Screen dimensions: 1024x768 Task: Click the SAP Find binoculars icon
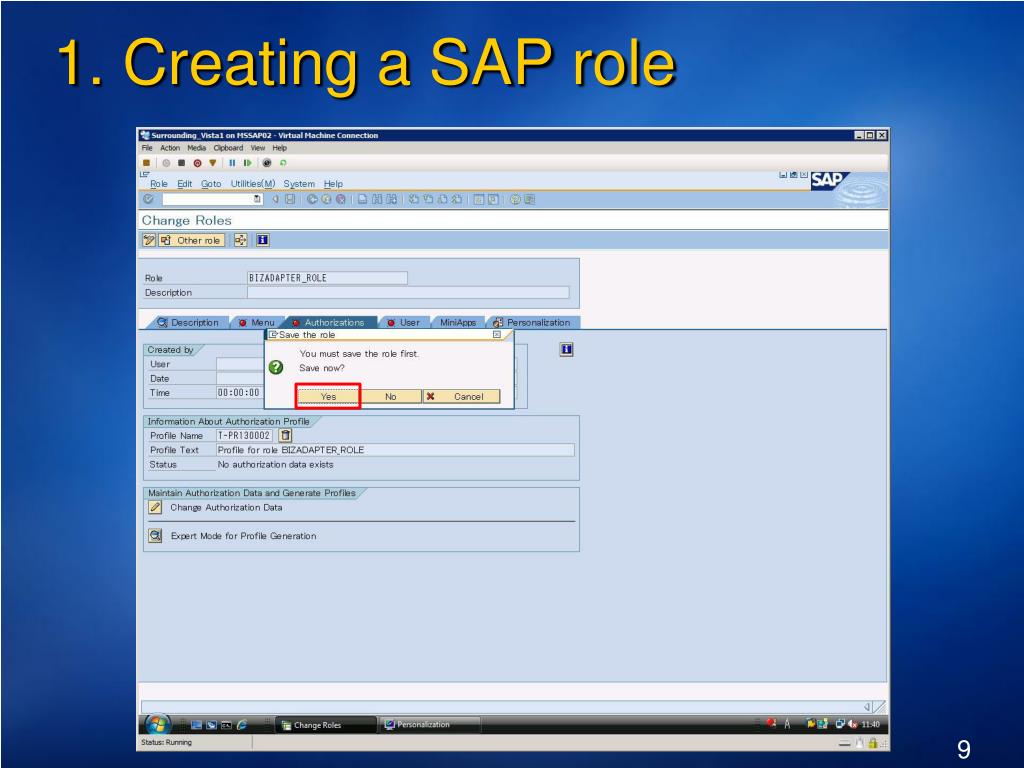point(377,199)
